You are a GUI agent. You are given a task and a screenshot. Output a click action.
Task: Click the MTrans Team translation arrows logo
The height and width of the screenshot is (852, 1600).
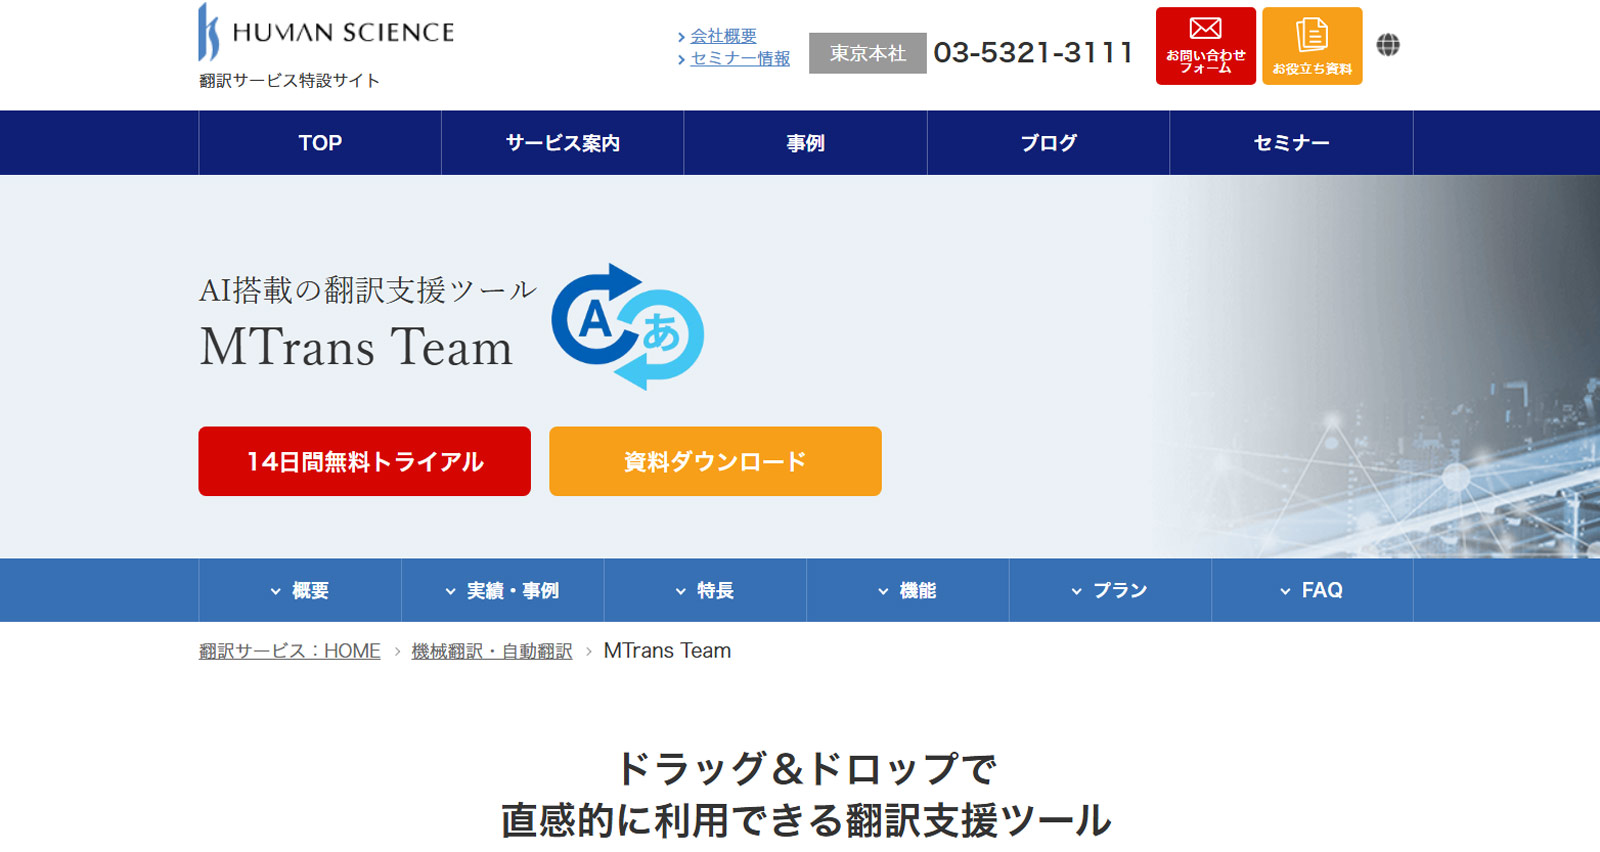[x=627, y=327]
